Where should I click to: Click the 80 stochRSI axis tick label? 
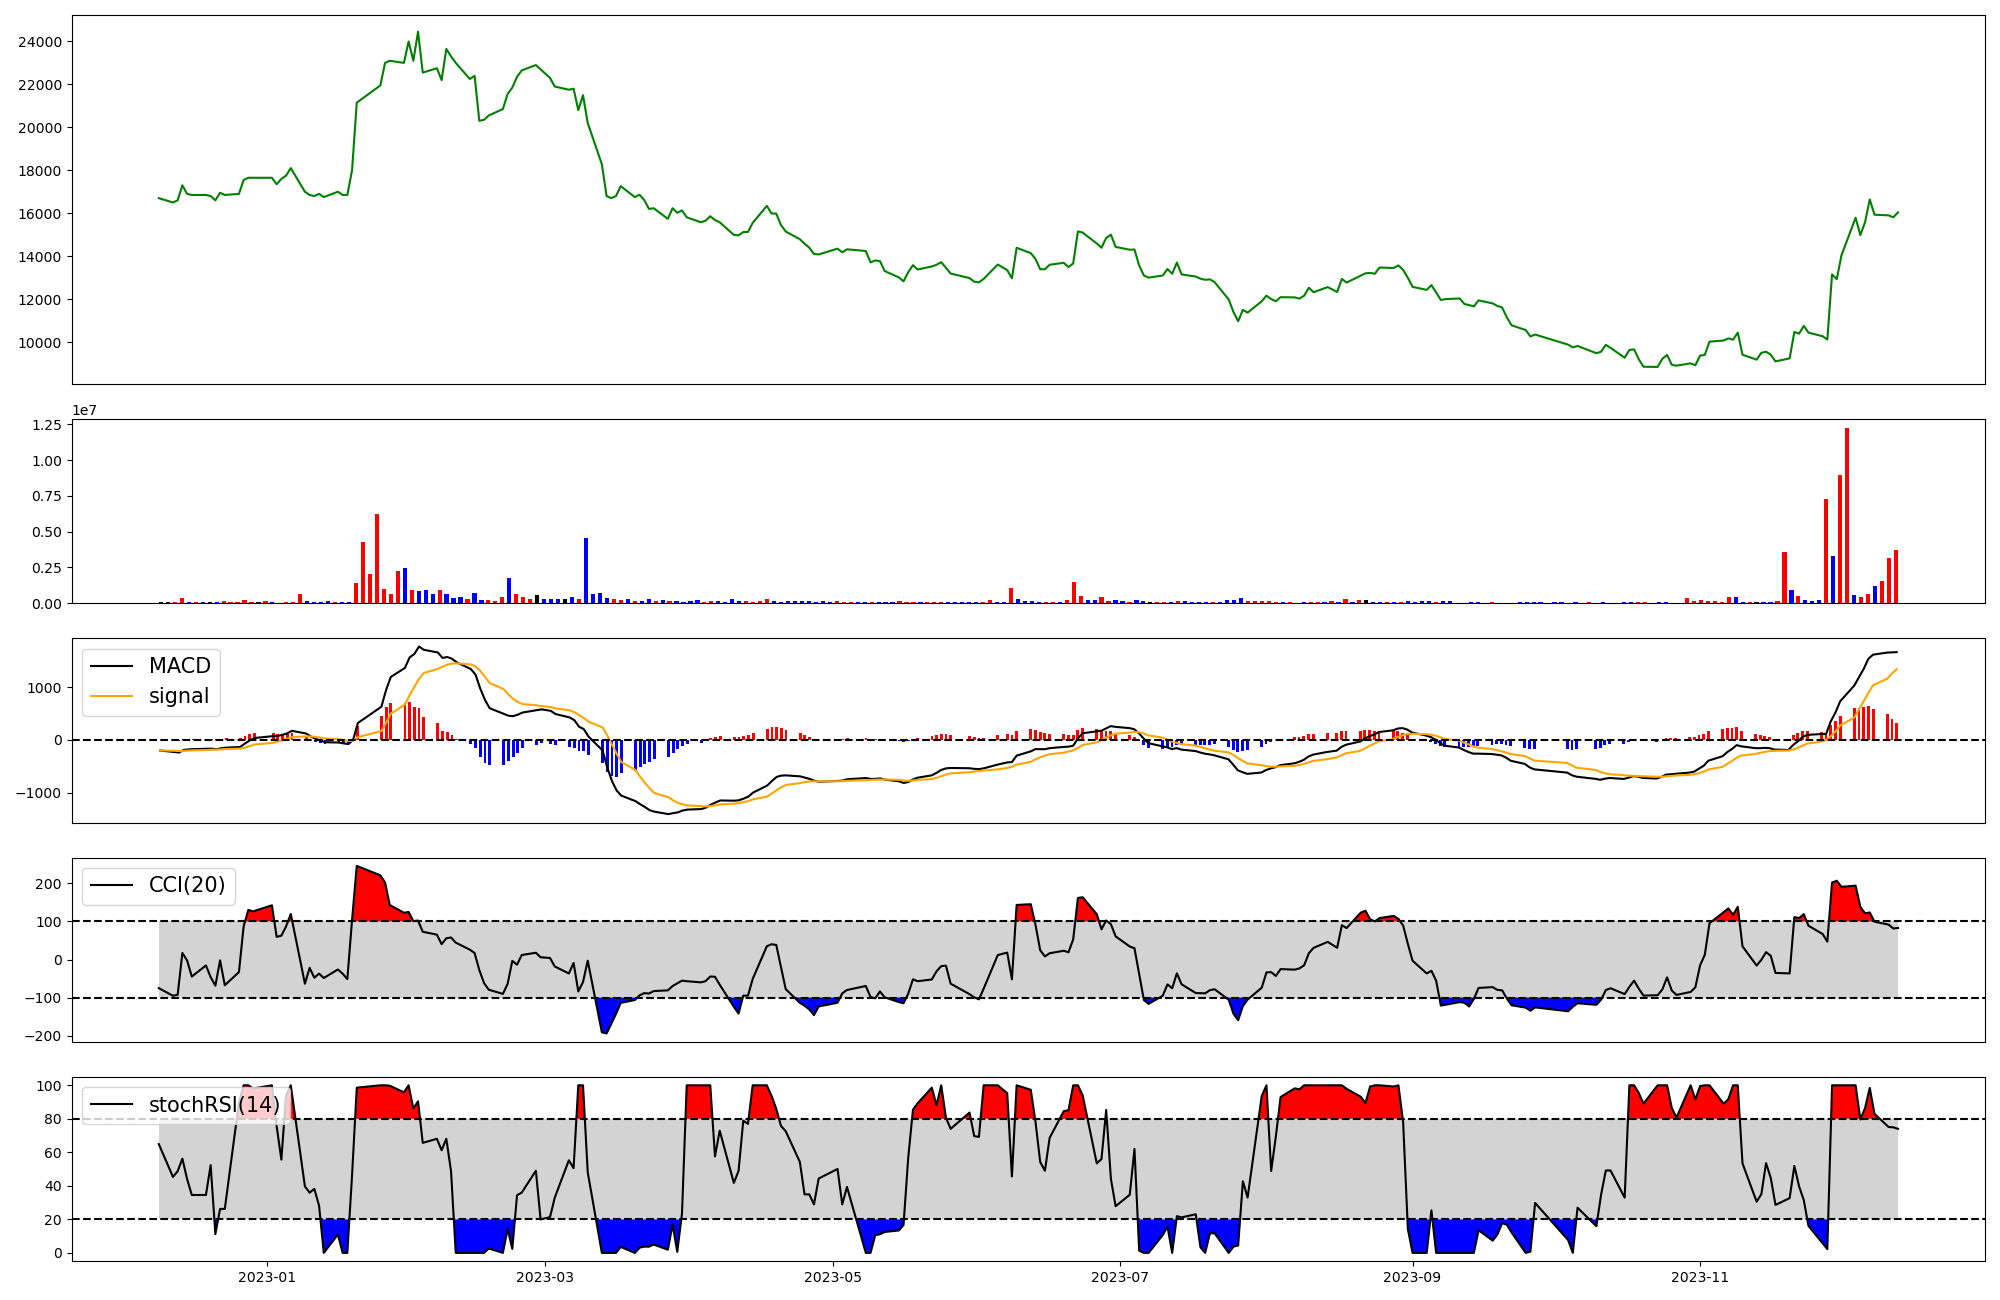(x=52, y=1119)
